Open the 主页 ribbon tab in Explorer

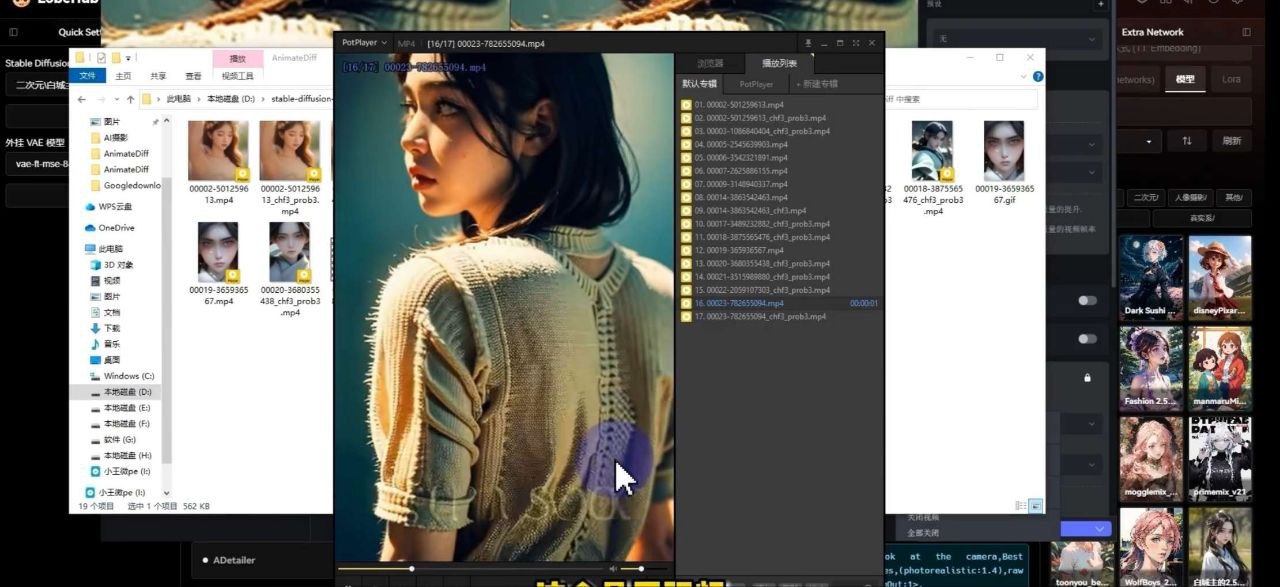pyautogui.click(x=123, y=76)
